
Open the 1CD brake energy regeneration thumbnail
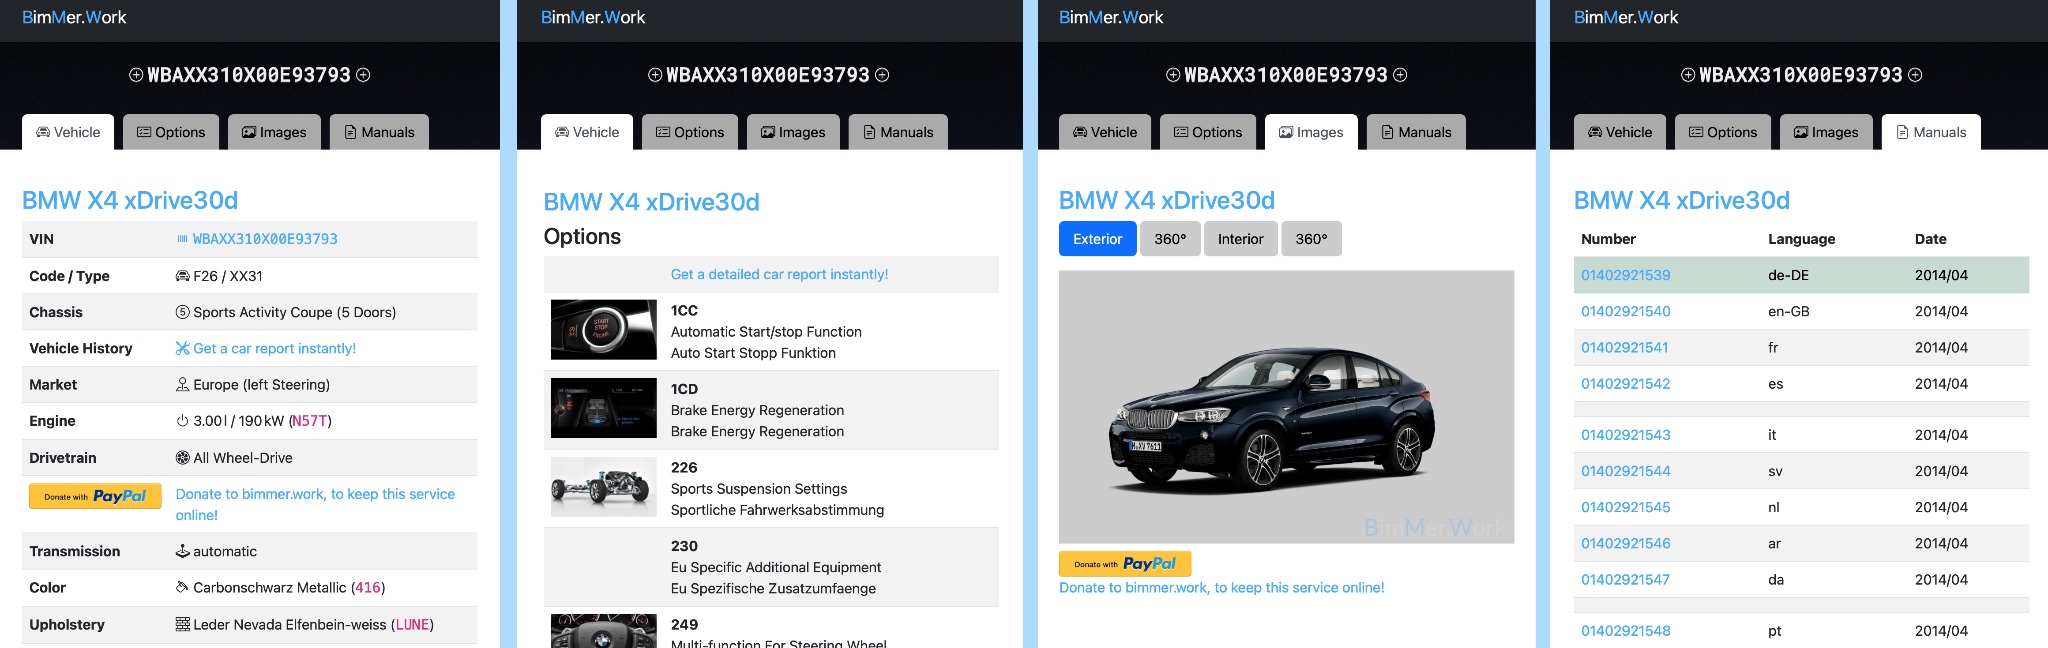click(x=603, y=409)
